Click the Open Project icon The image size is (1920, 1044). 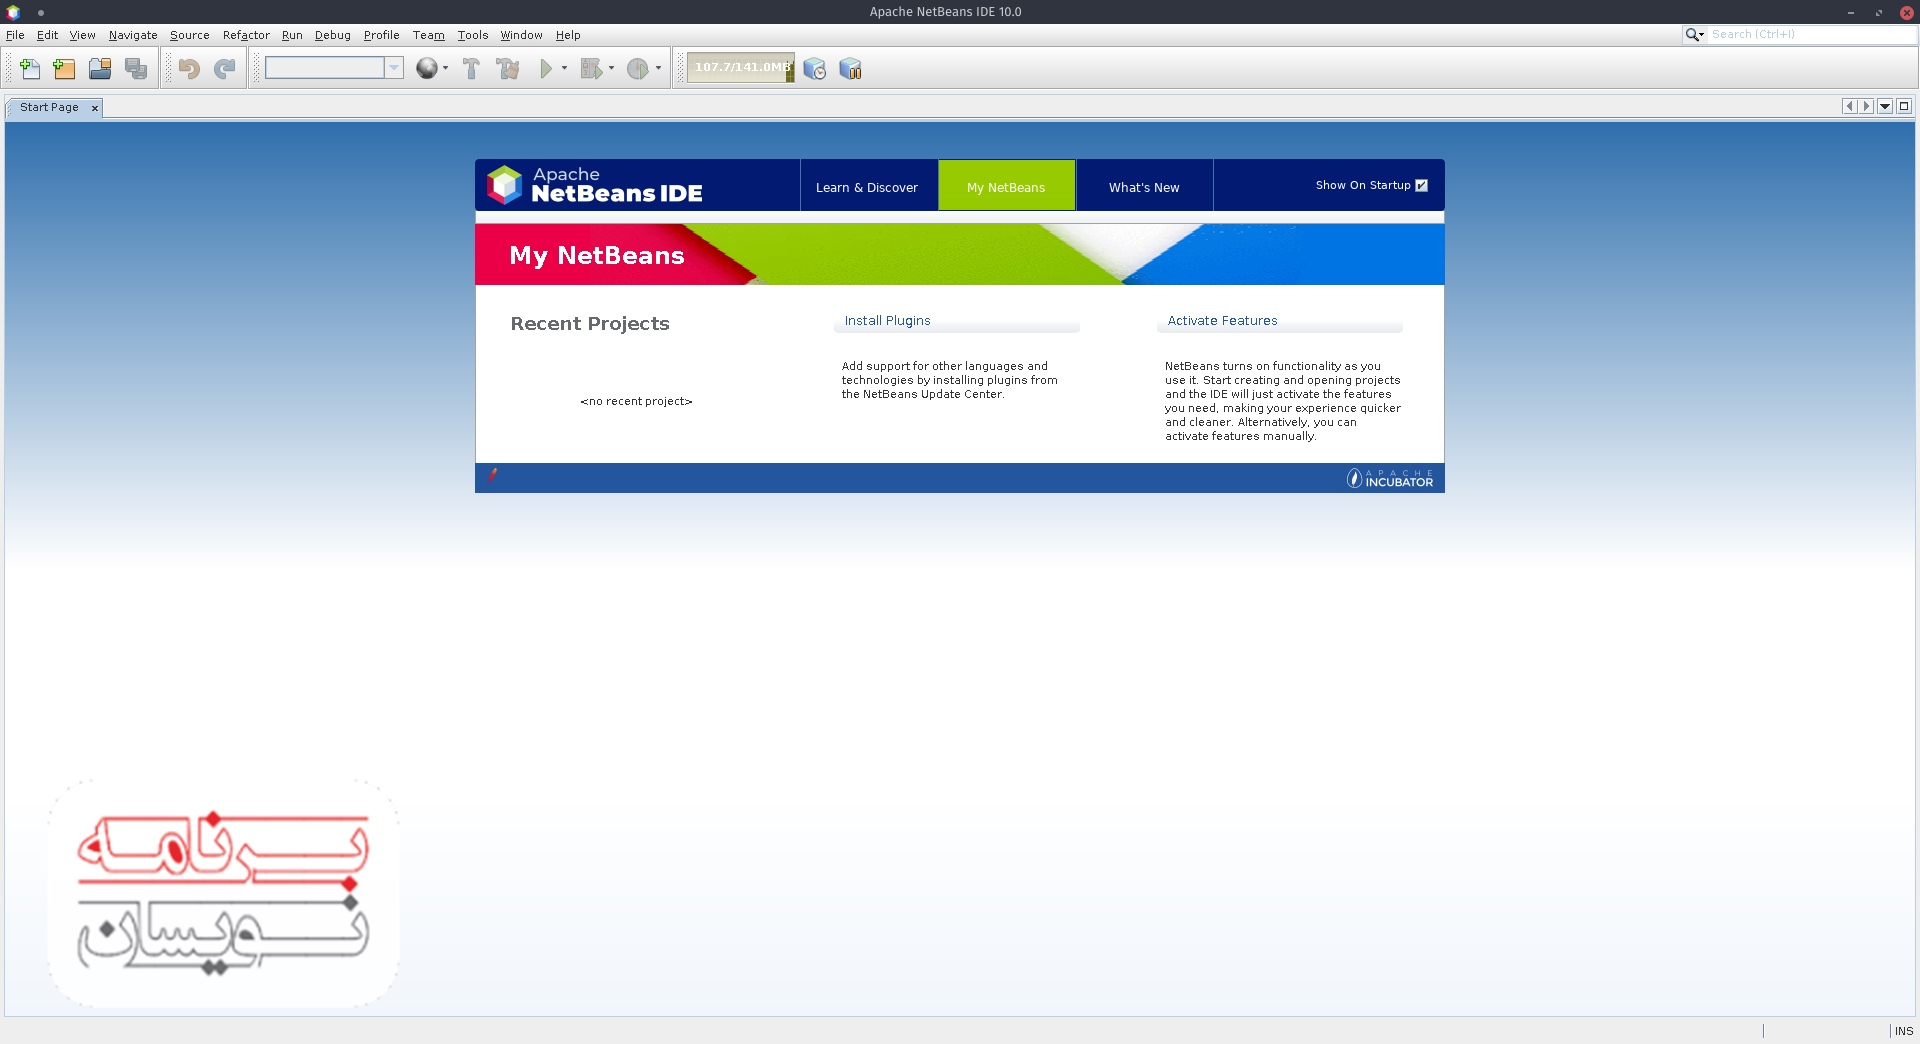(x=100, y=68)
